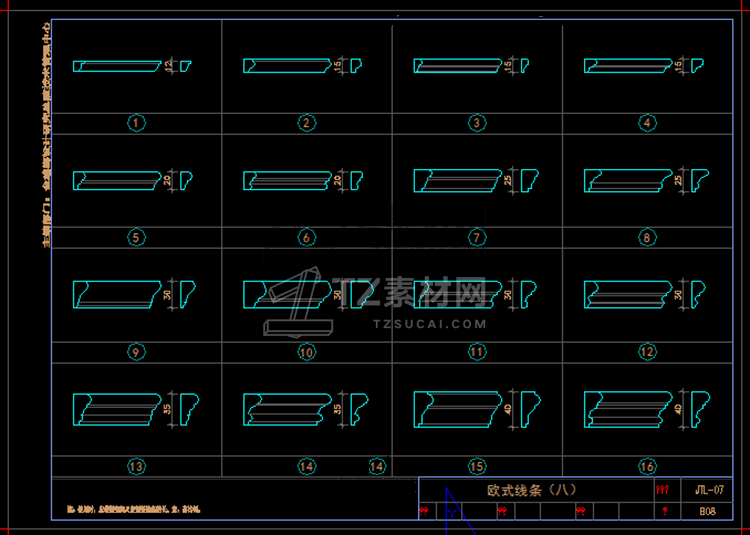
Task: Select molding 13 elevation drawing
Action: 117,410
